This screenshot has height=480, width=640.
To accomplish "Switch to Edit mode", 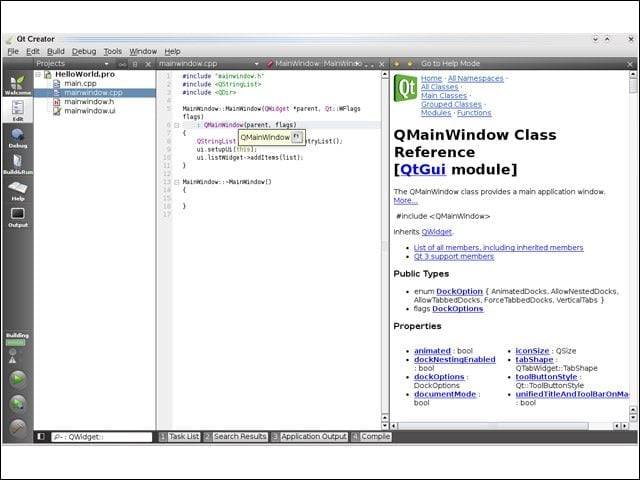I will coord(18,110).
